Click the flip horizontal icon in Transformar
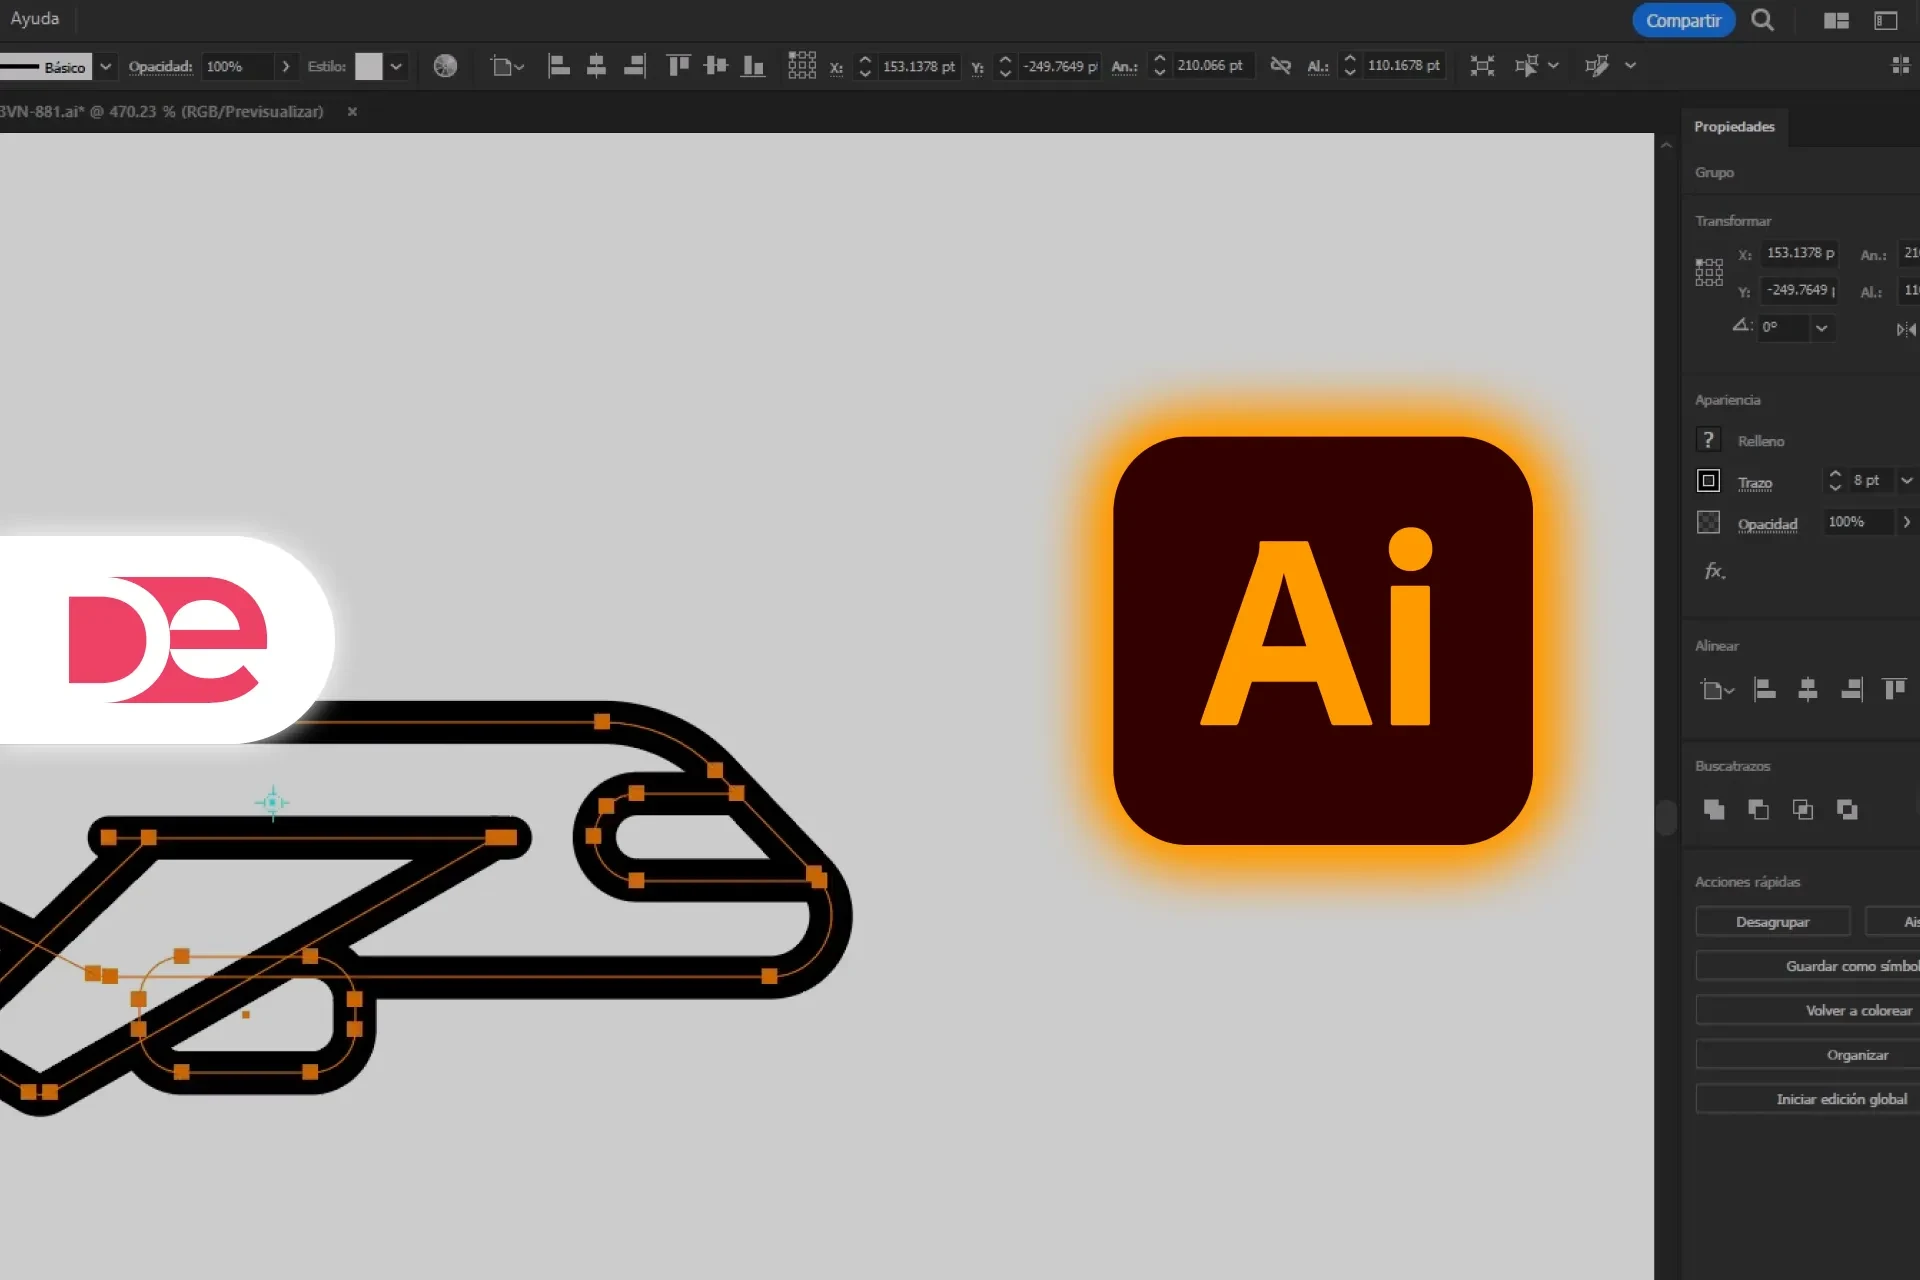Screen dimensions: 1920x1280 [x=1906, y=329]
